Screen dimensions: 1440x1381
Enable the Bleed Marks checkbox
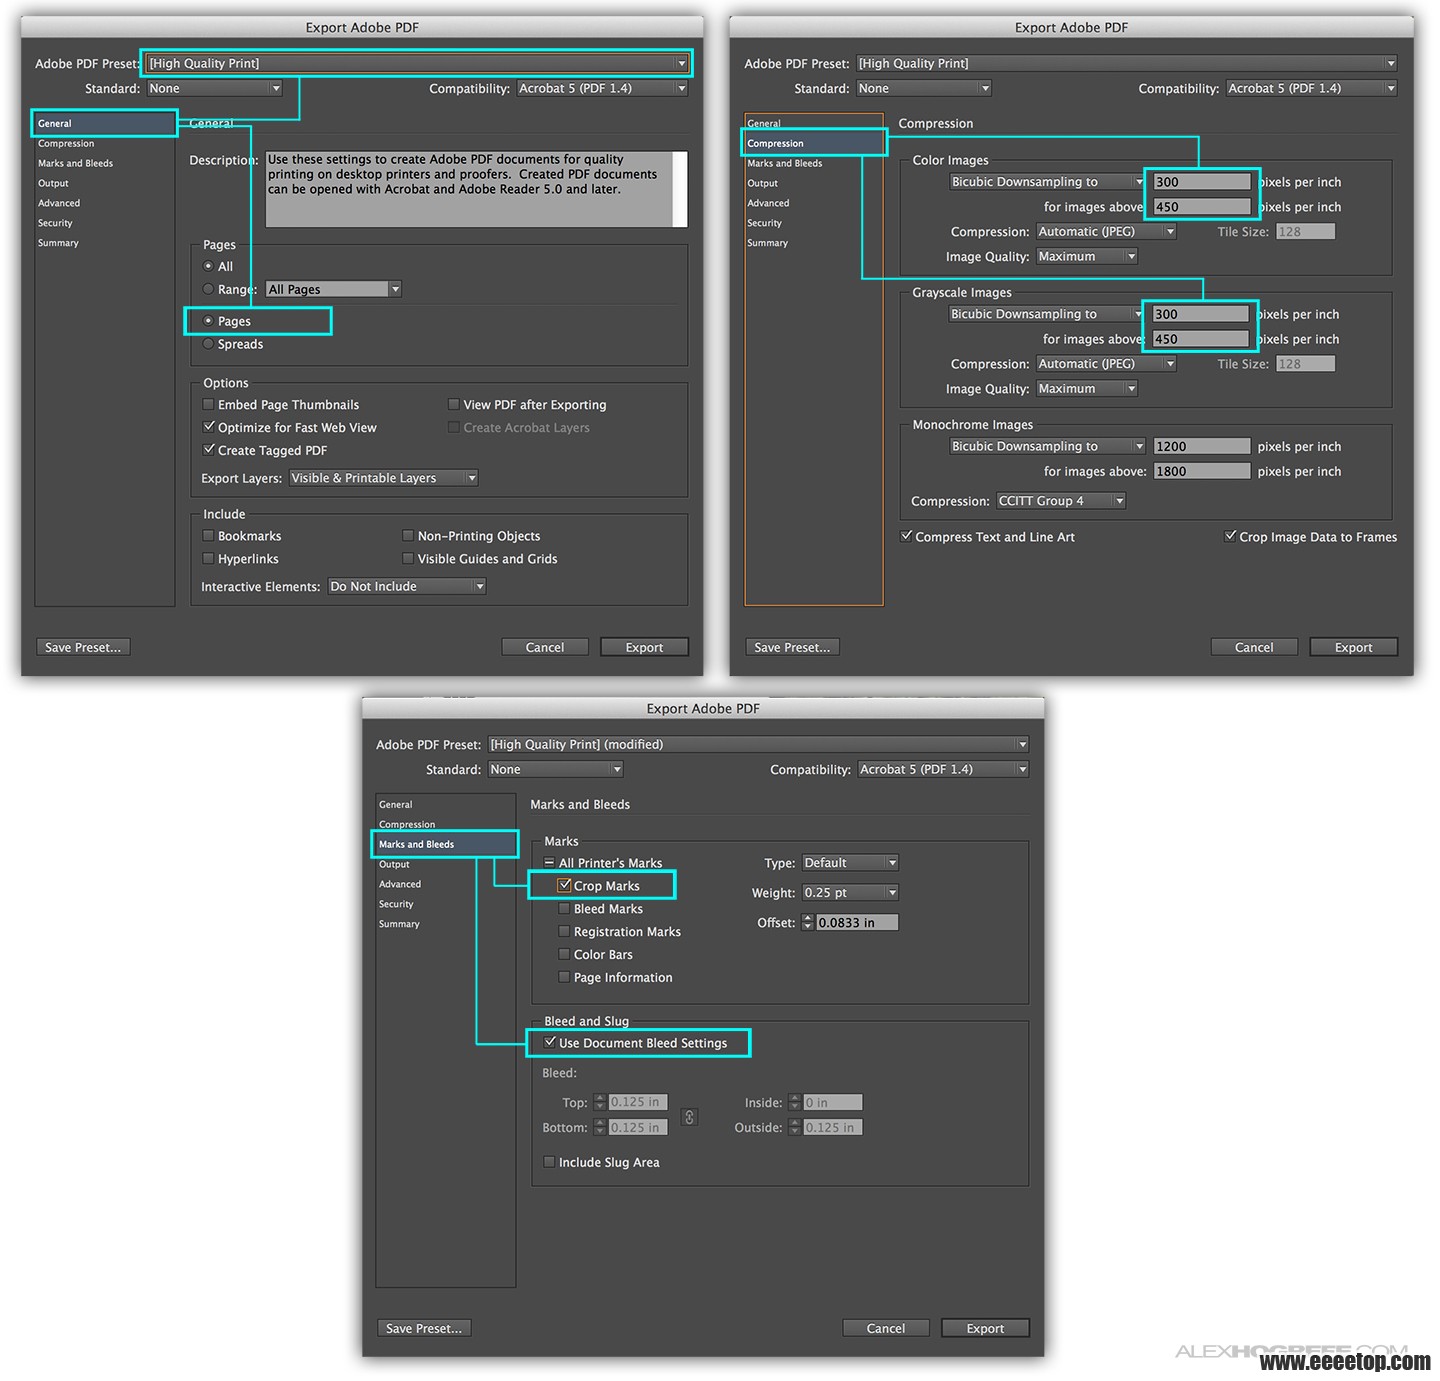coord(564,908)
